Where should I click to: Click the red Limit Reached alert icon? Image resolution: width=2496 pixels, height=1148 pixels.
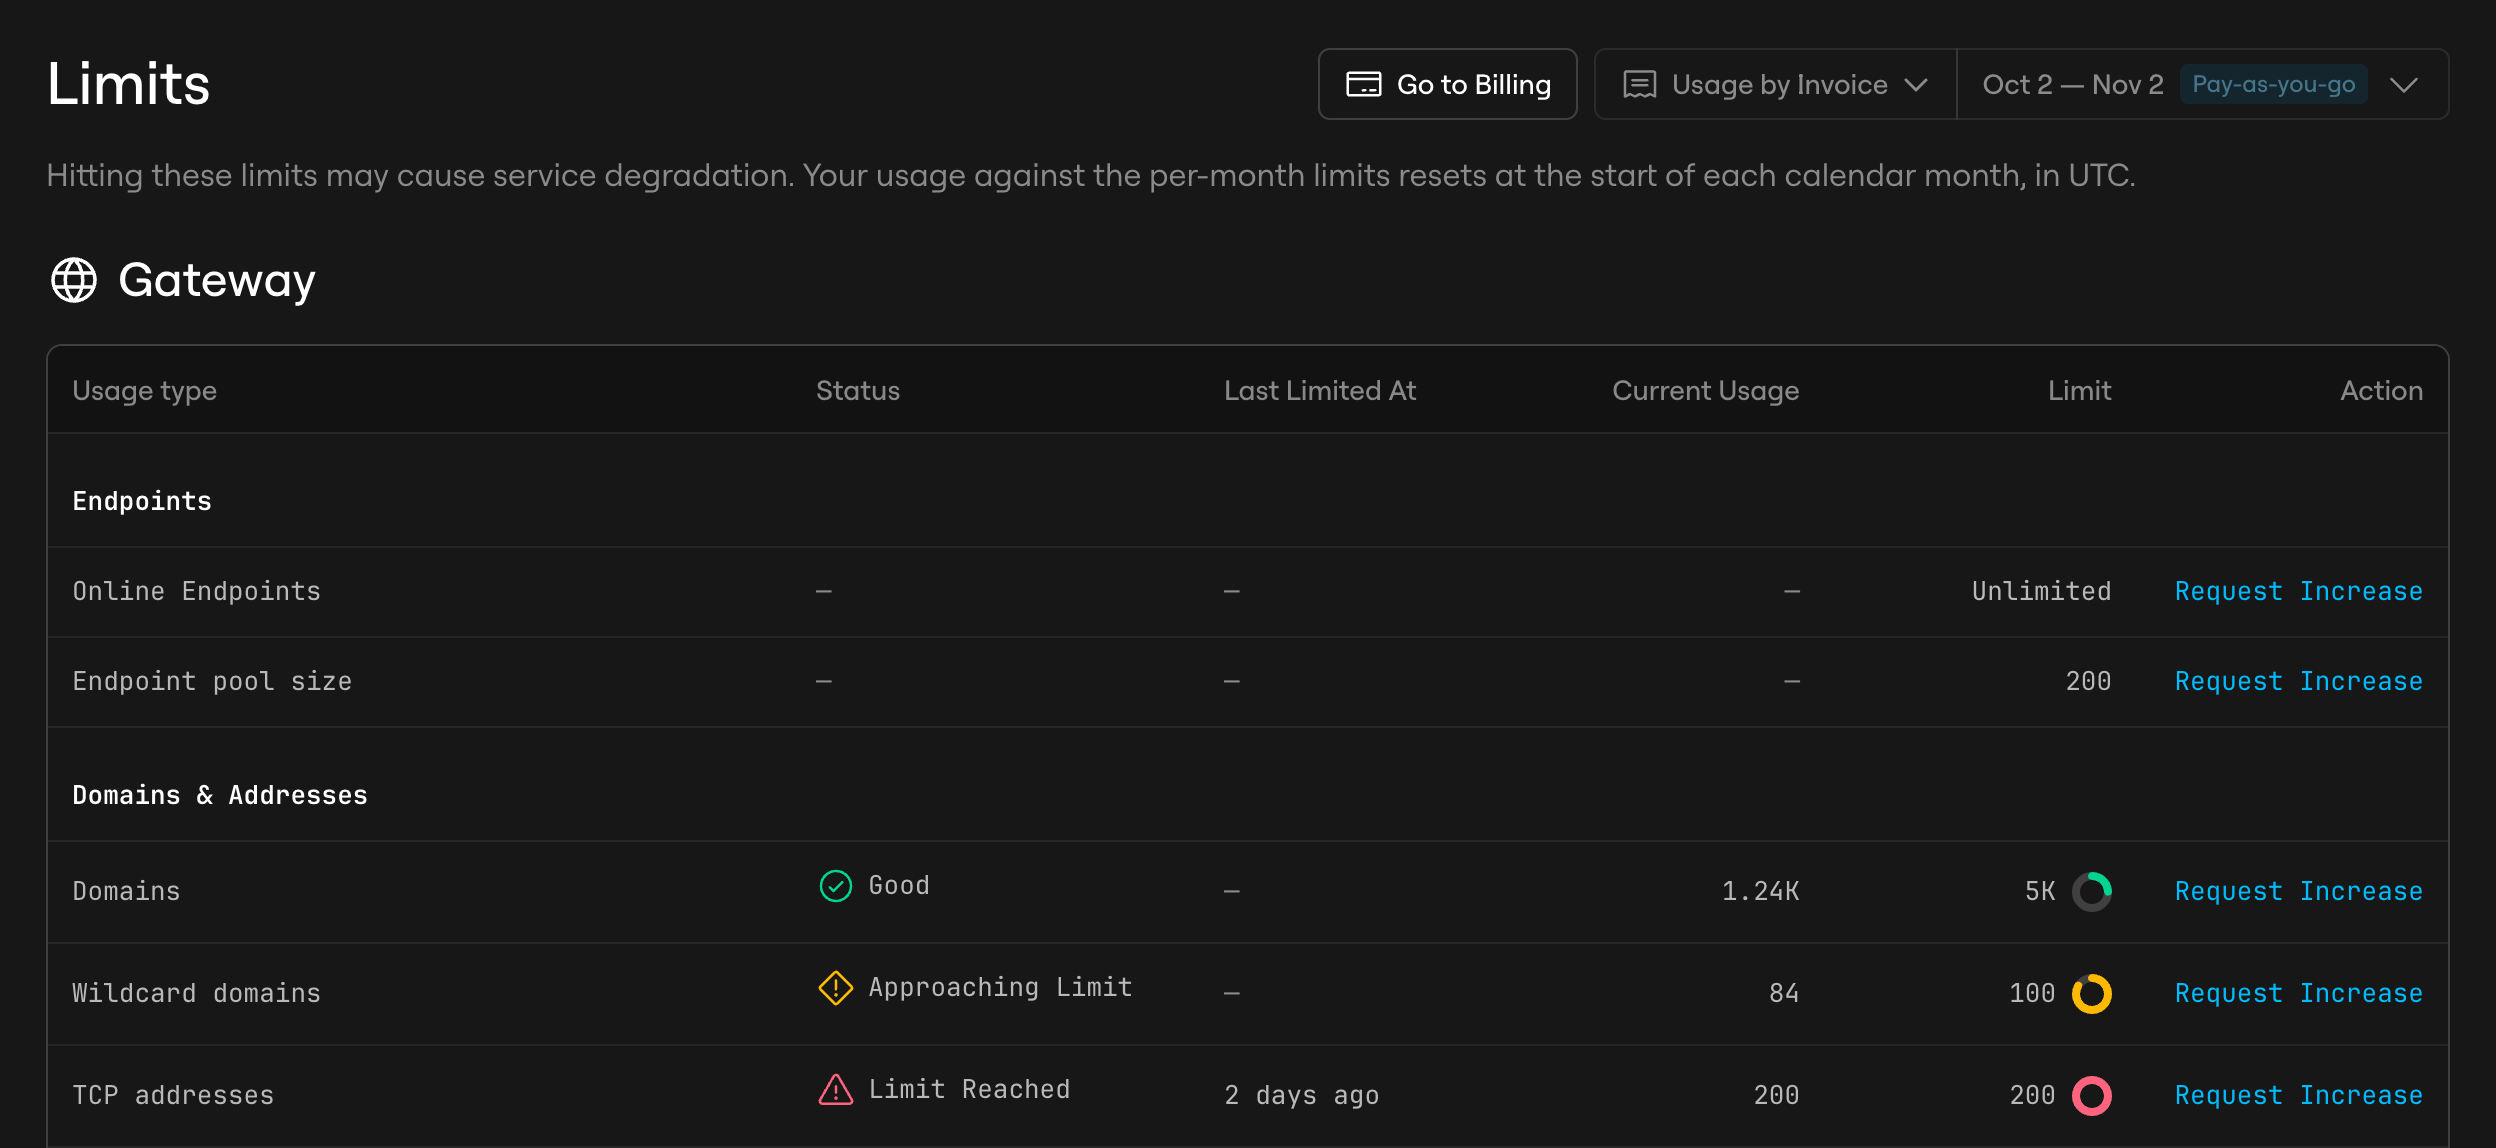836,1089
